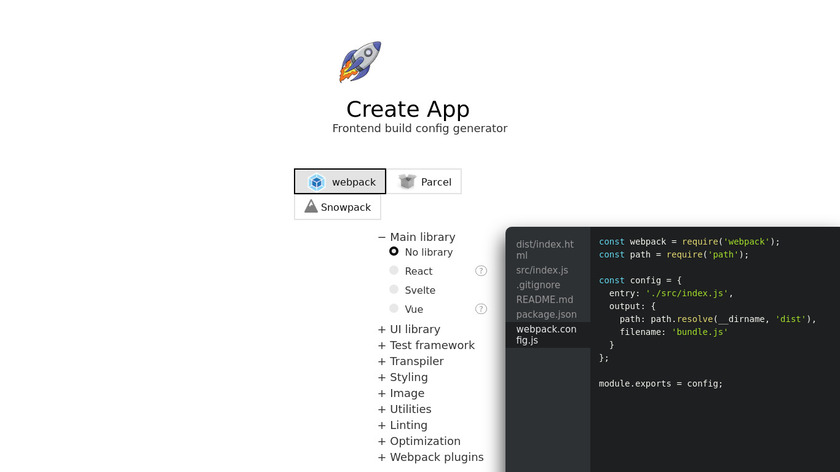Expand the Webpack plugins section

coord(431,457)
